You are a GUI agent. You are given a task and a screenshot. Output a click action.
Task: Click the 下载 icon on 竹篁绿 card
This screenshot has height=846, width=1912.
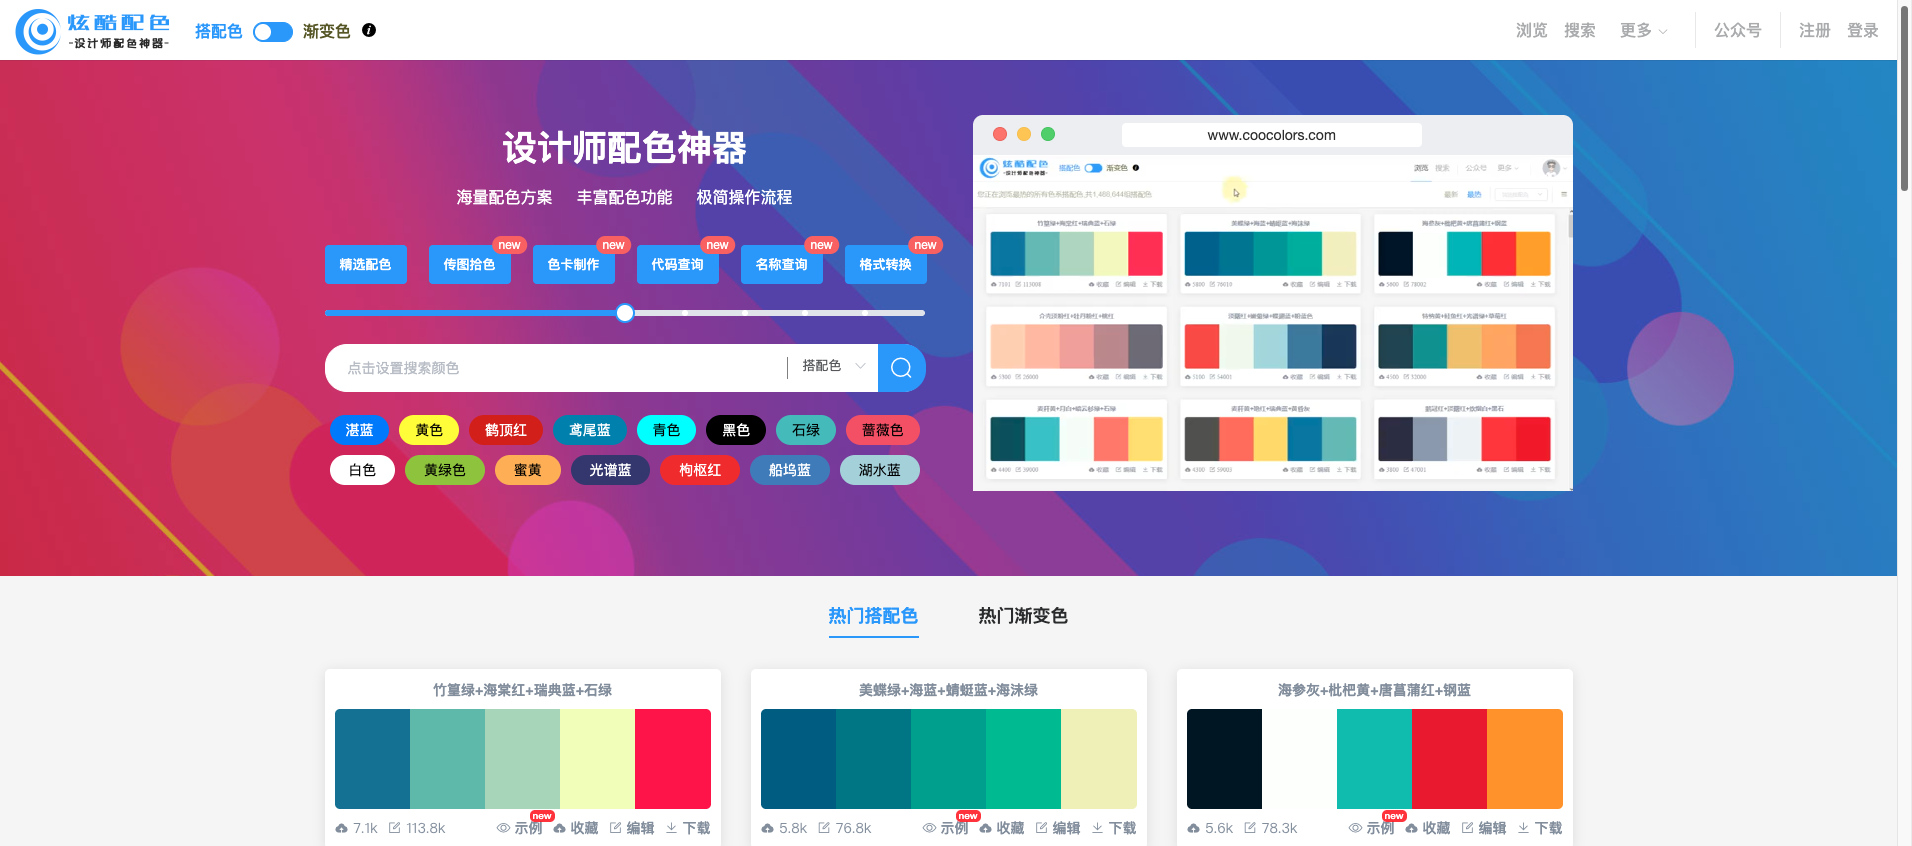[672, 828]
